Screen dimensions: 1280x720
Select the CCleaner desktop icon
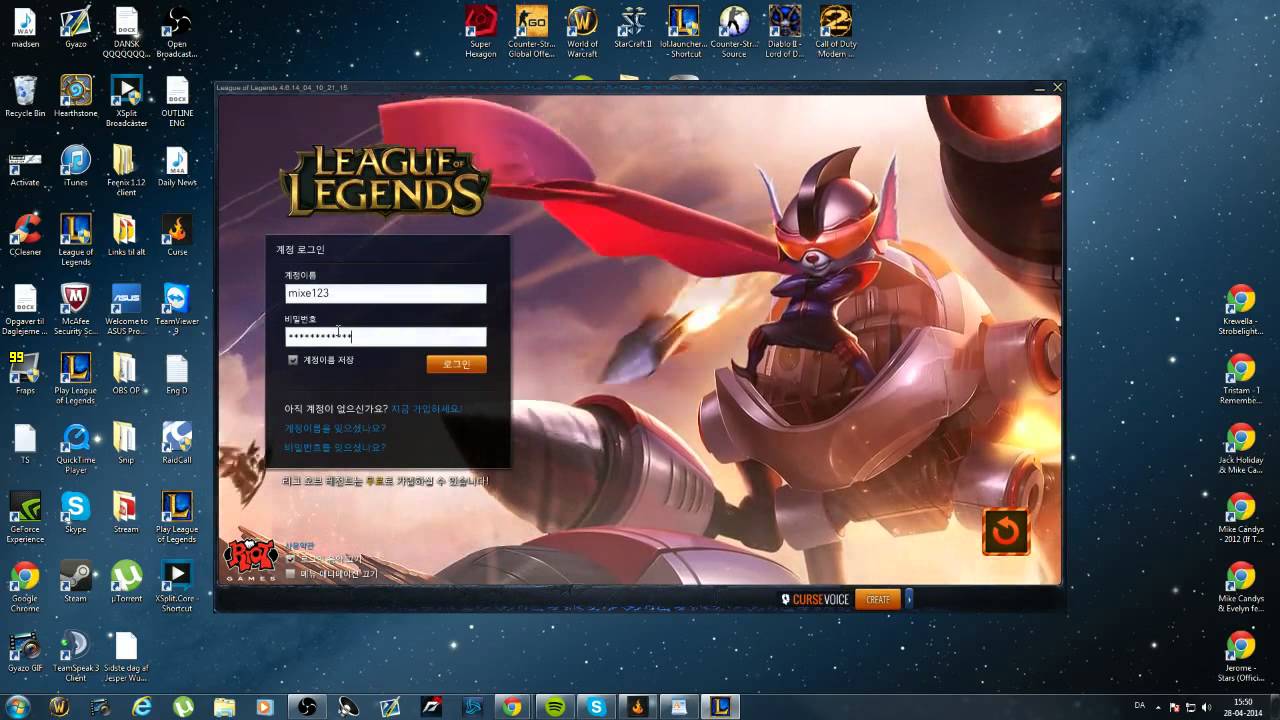coord(25,235)
